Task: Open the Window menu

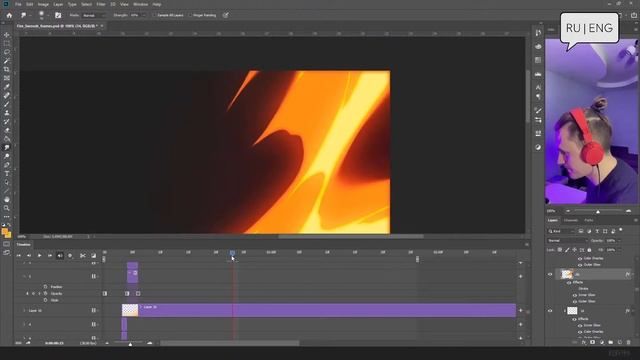Action: [x=140, y=4]
